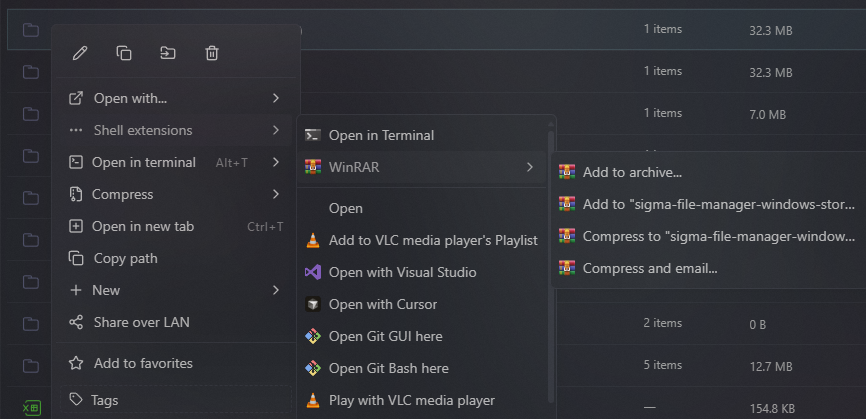Click the copy icon in context toolbar
This screenshot has height=419, width=866.
(124, 53)
